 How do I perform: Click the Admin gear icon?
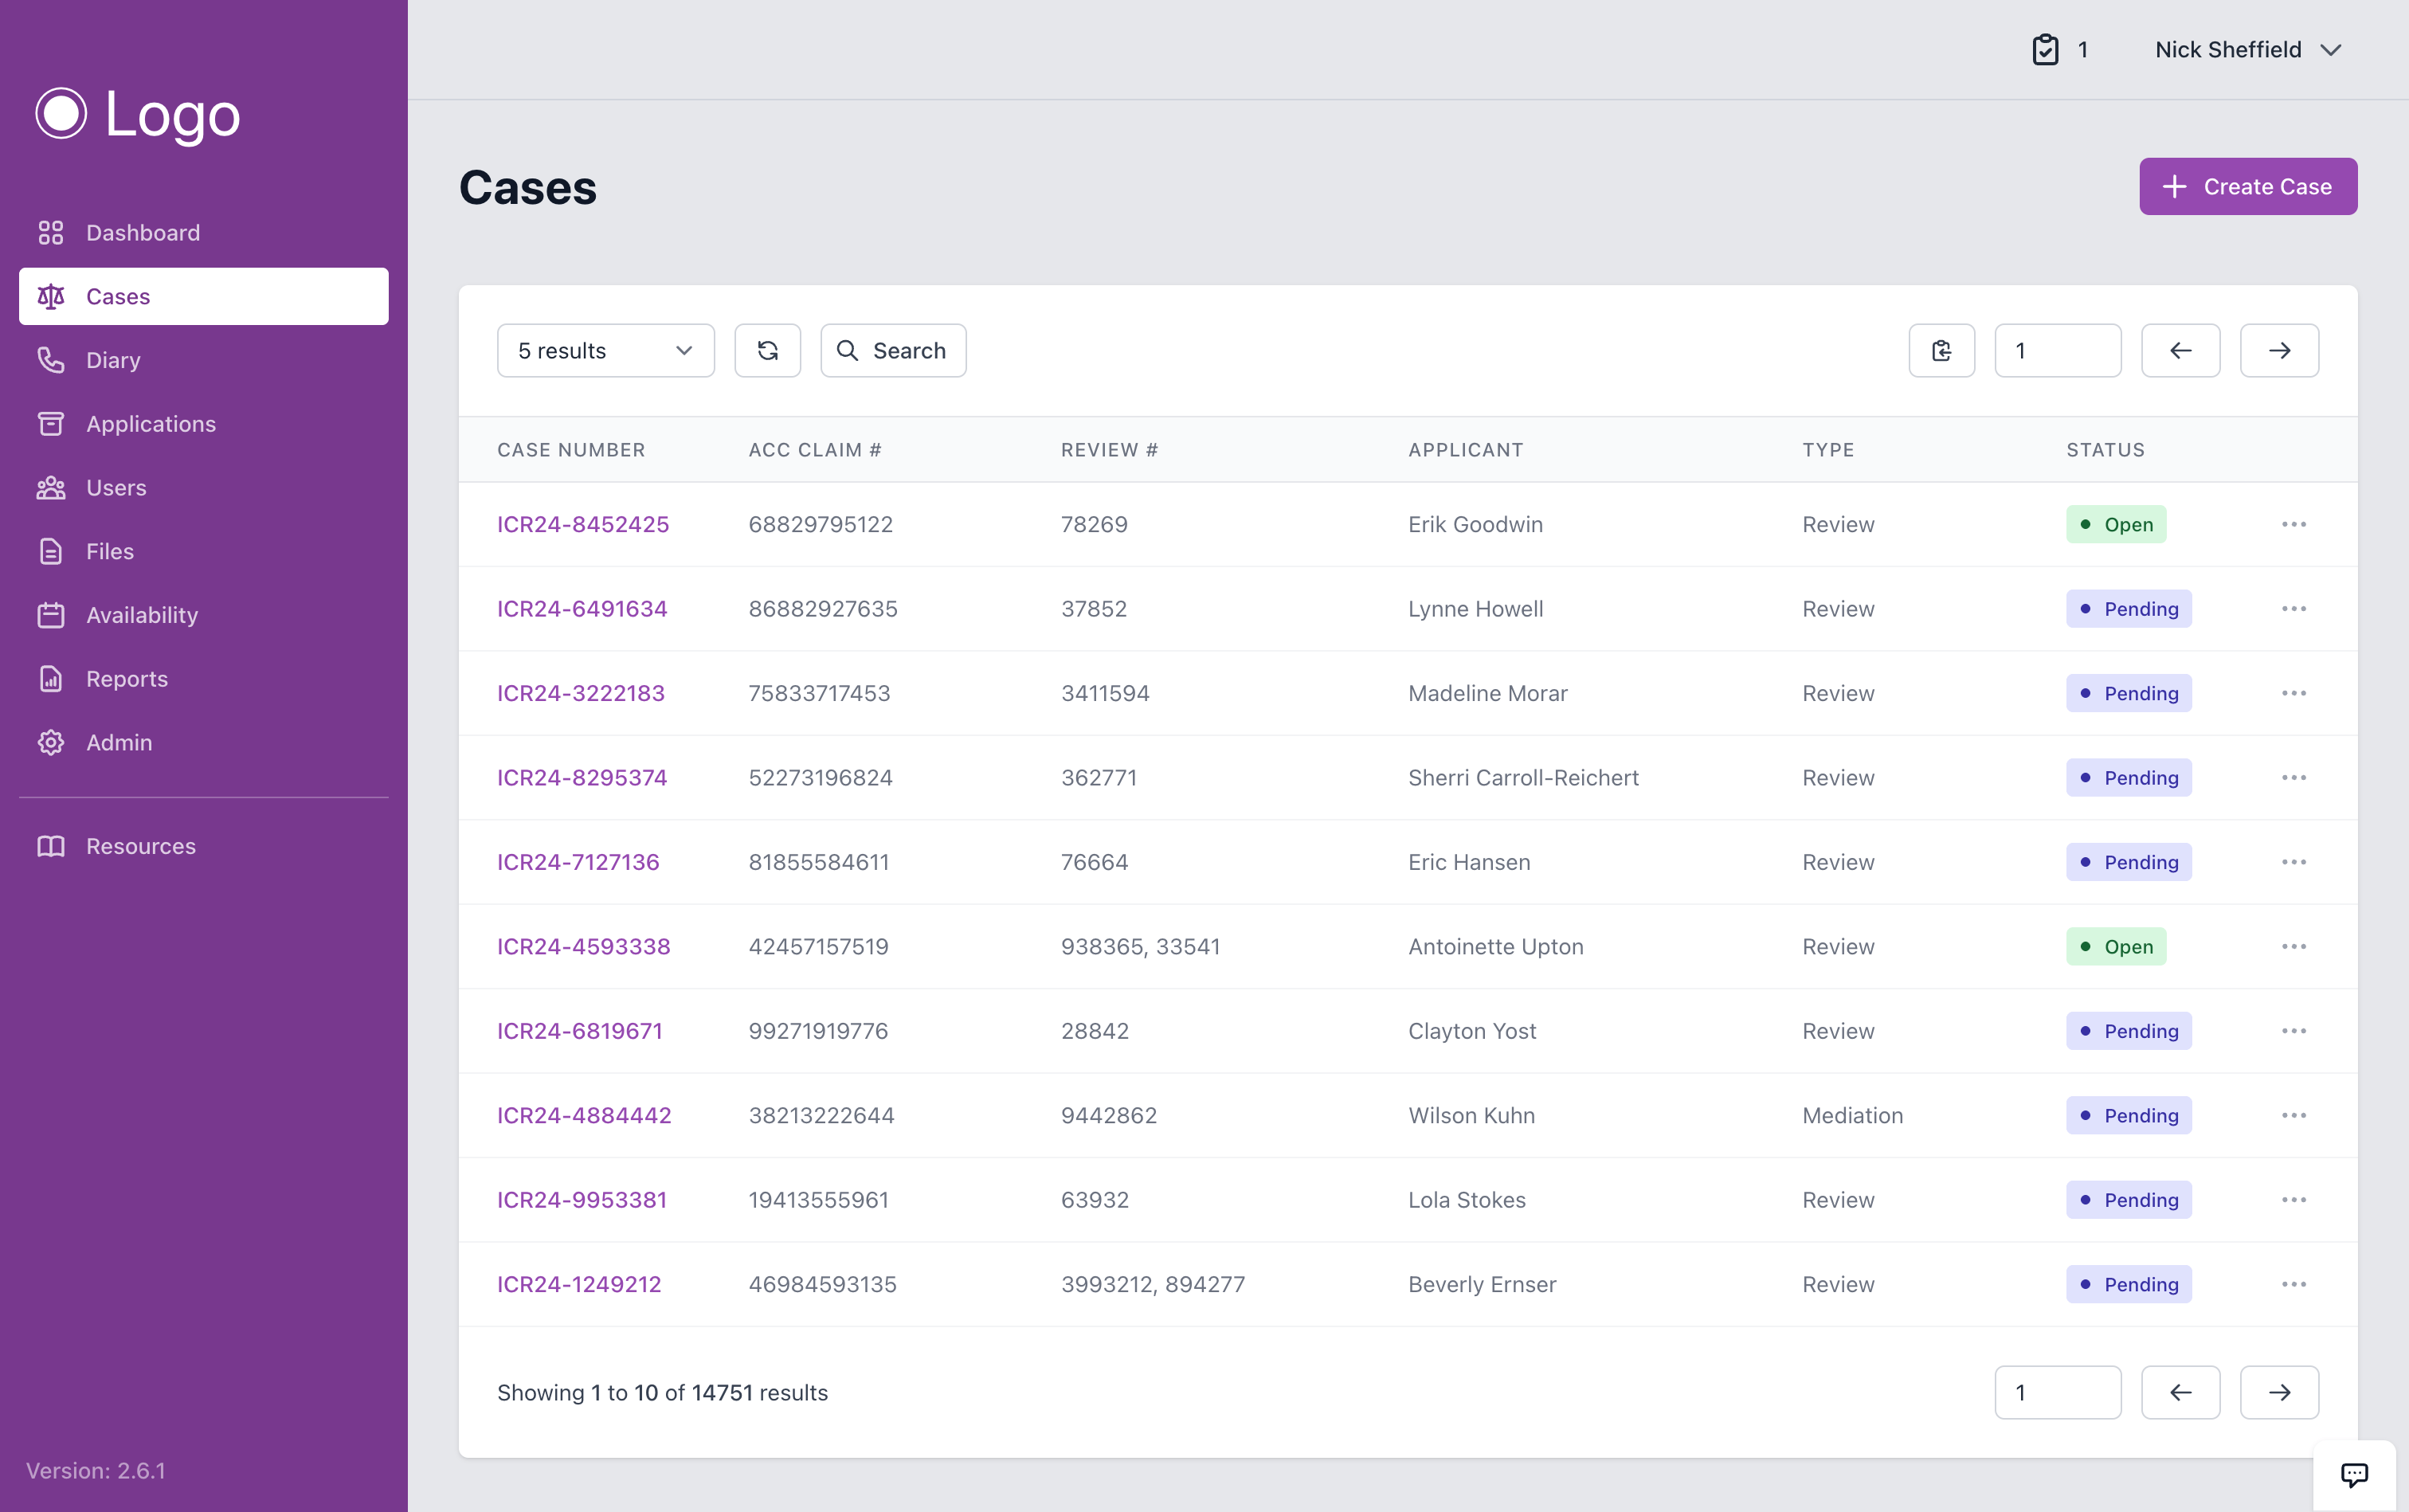51,742
